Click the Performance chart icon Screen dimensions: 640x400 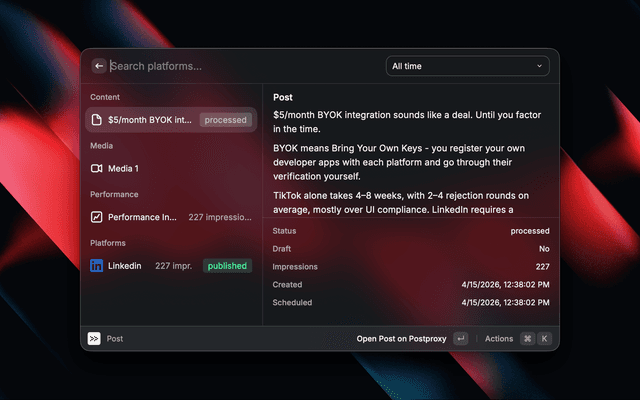[x=96, y=217]
